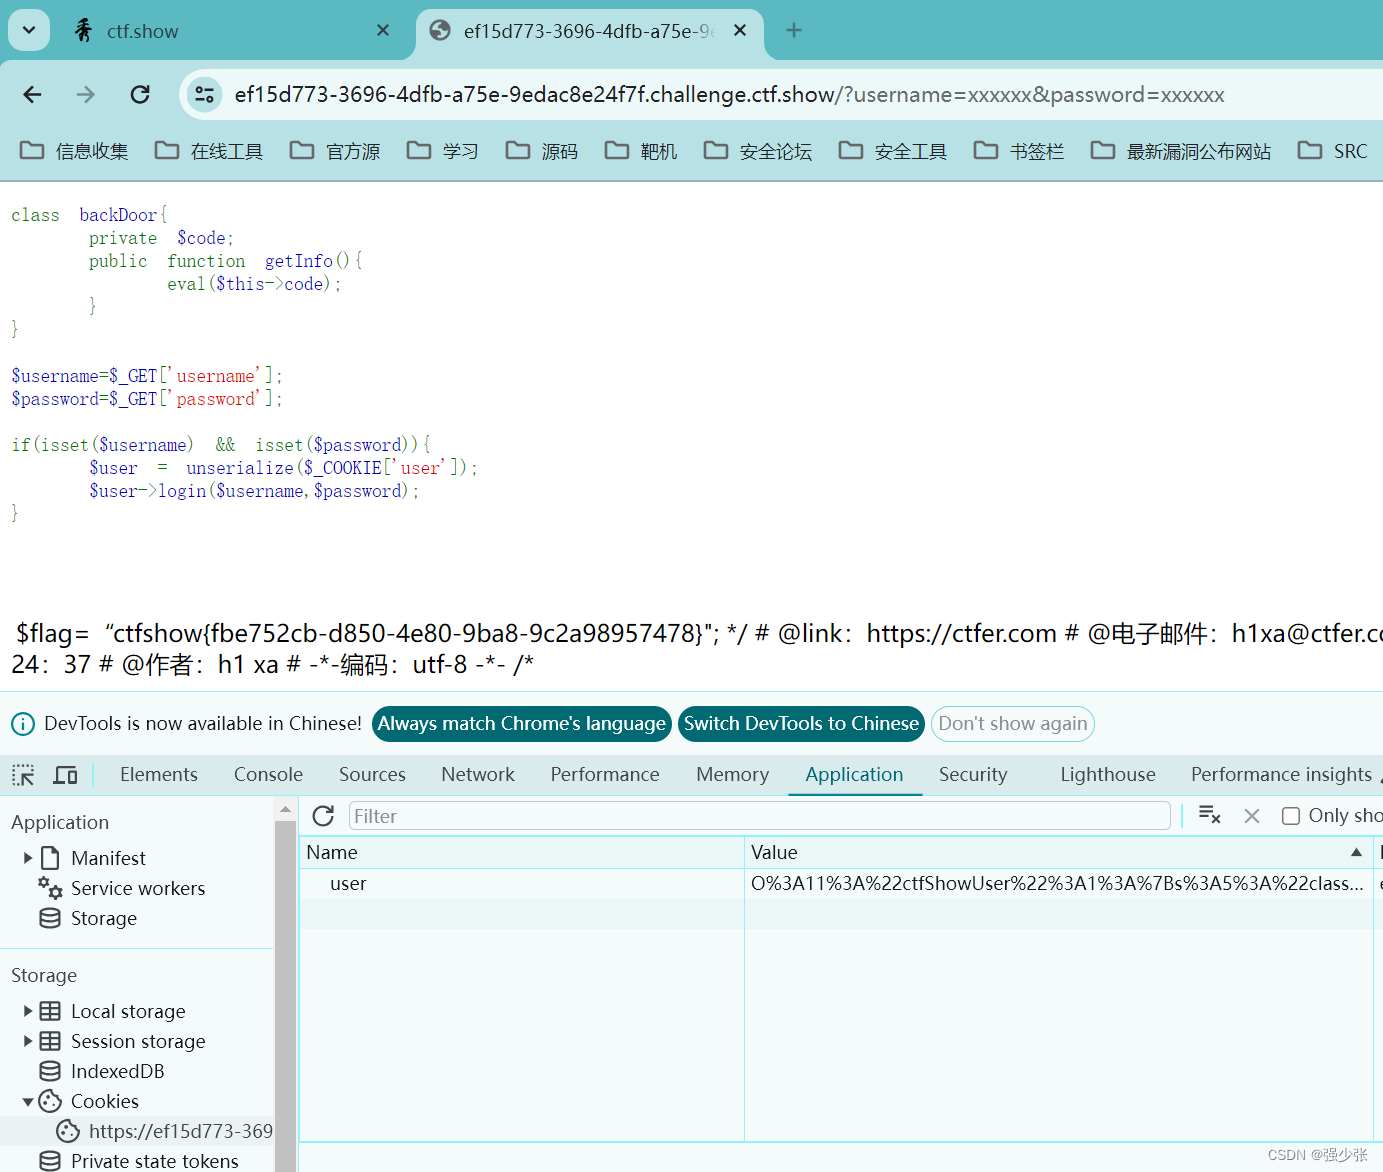Click the browser Back arrow
Viewport: 1383px width, 1172px height.
[x=33, y=95]
